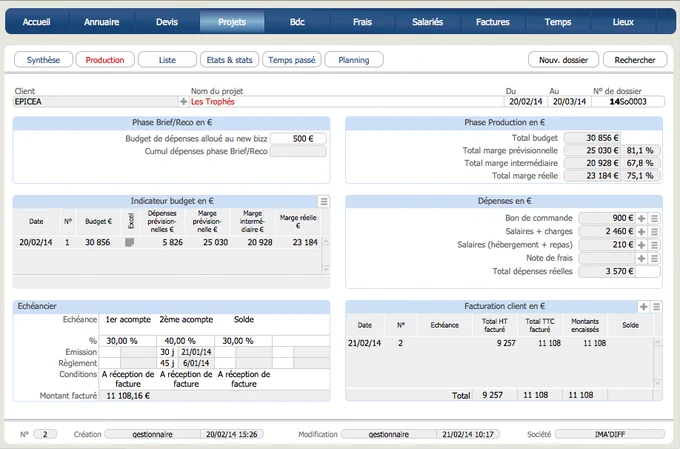
Task: Click the Emission delay field 30 j
Action: pos(167,352)
